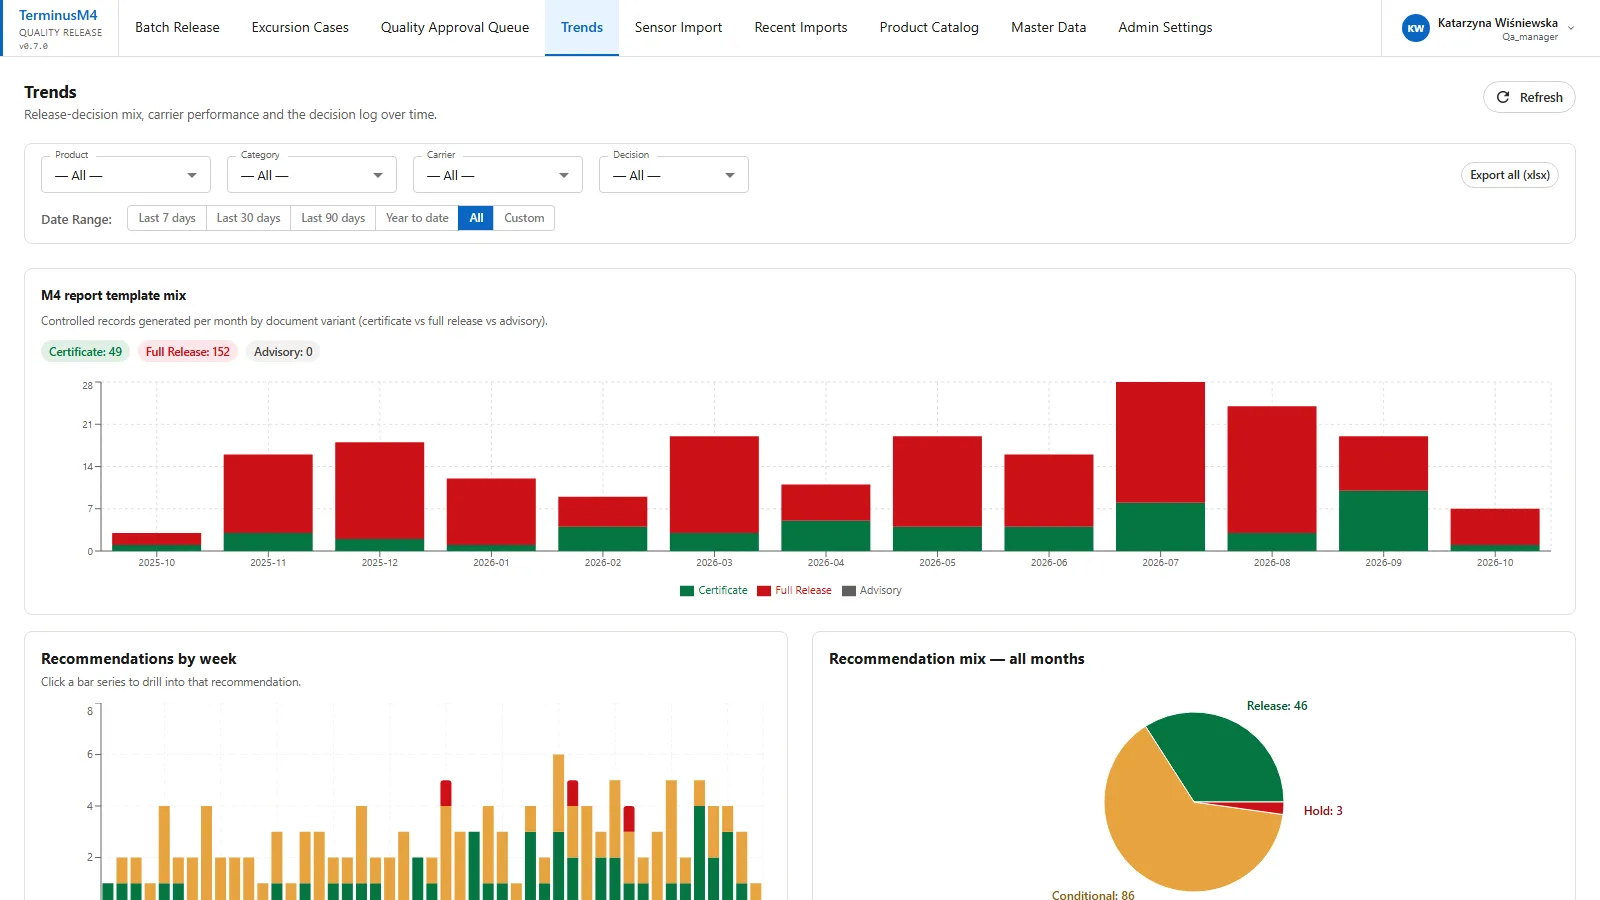Click the Advisory: 0 chip
This screenshot has height=900, width=1600.
tap(283, 352)
